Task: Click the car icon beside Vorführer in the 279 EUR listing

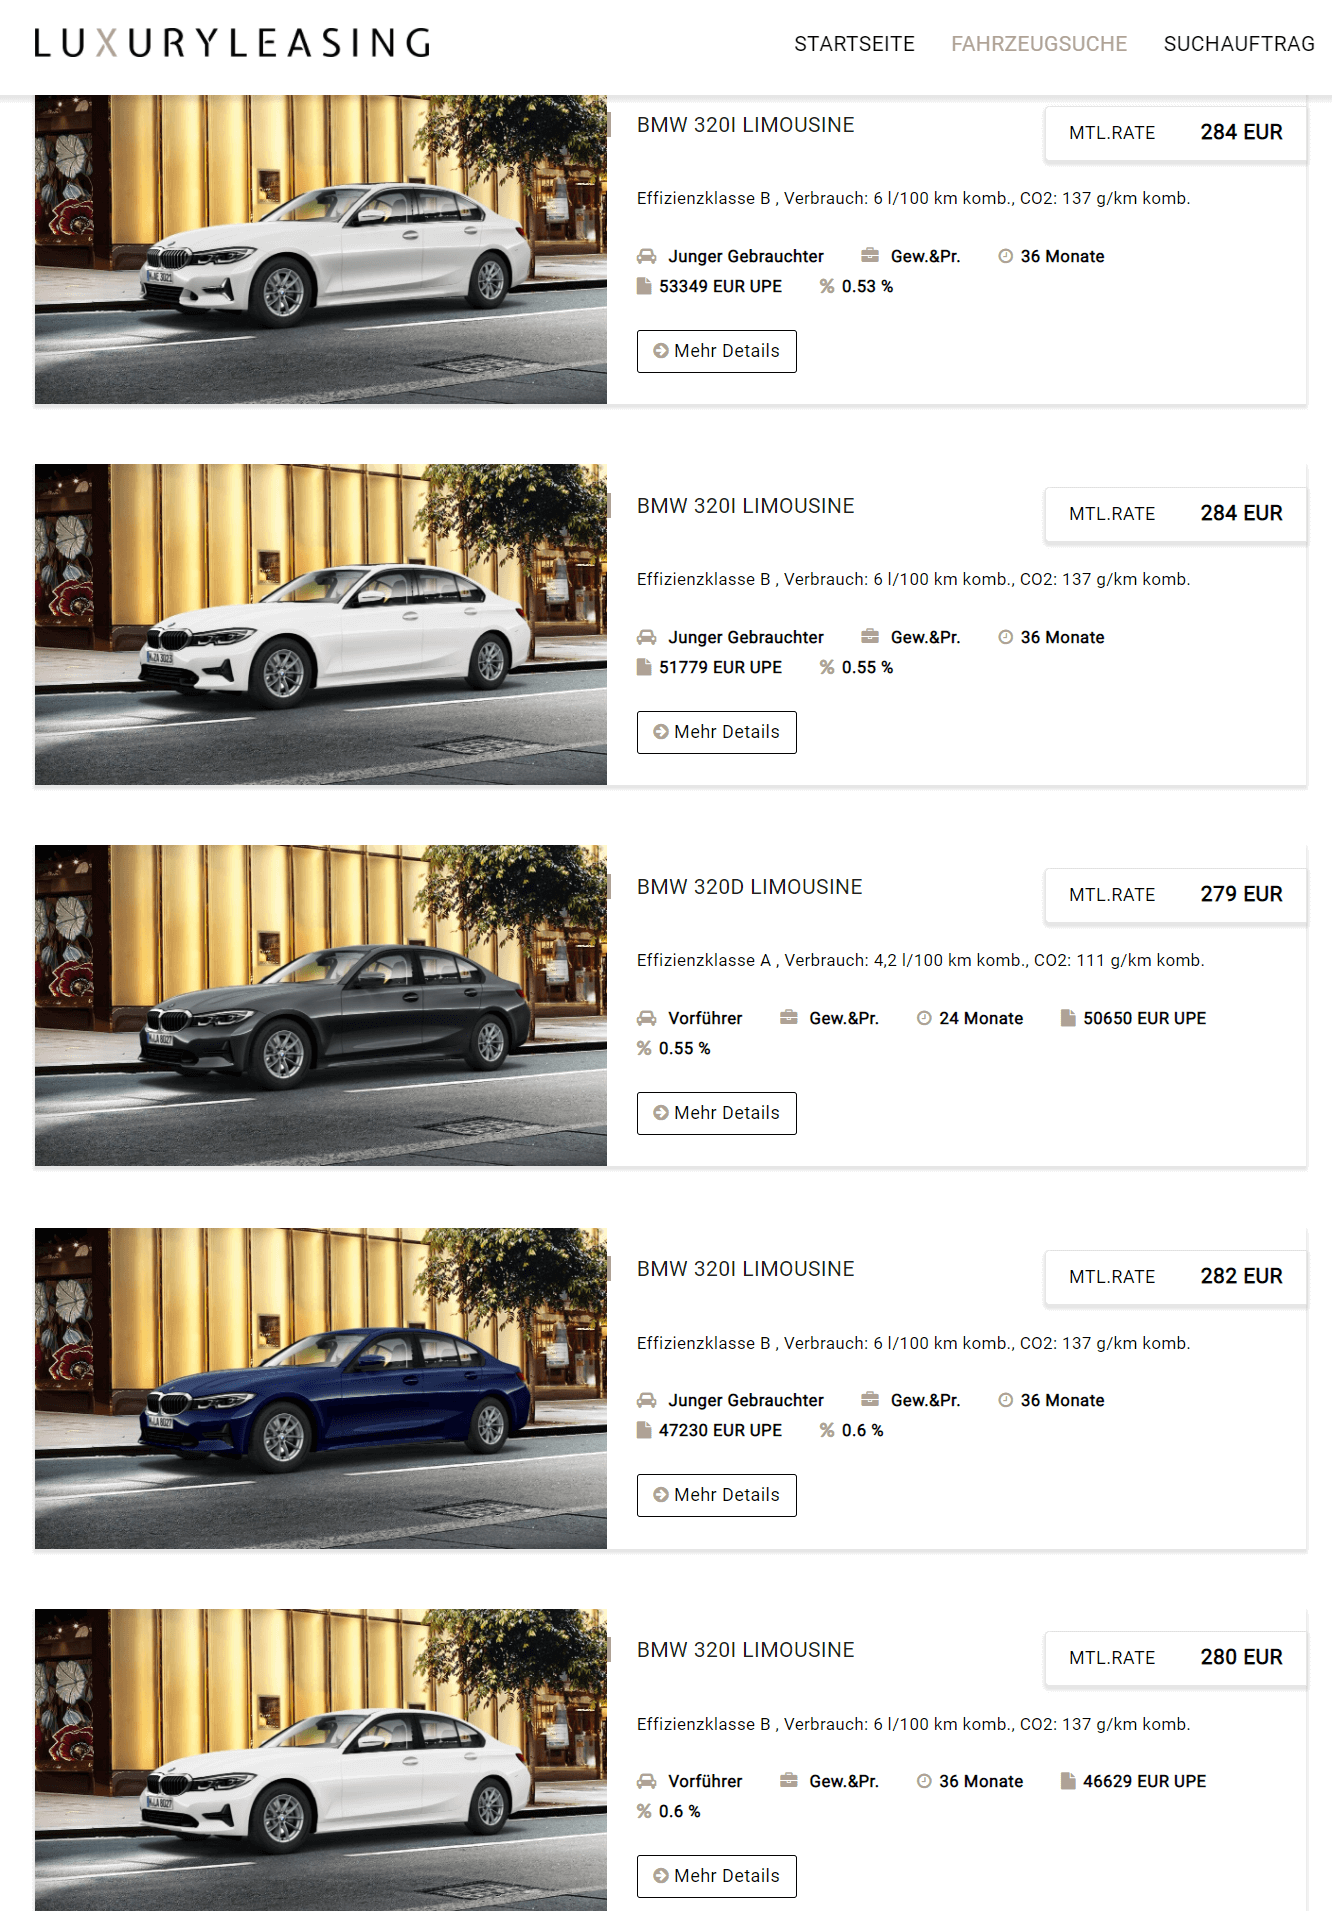Action: pyautogui.click(x=647, y=1018)
